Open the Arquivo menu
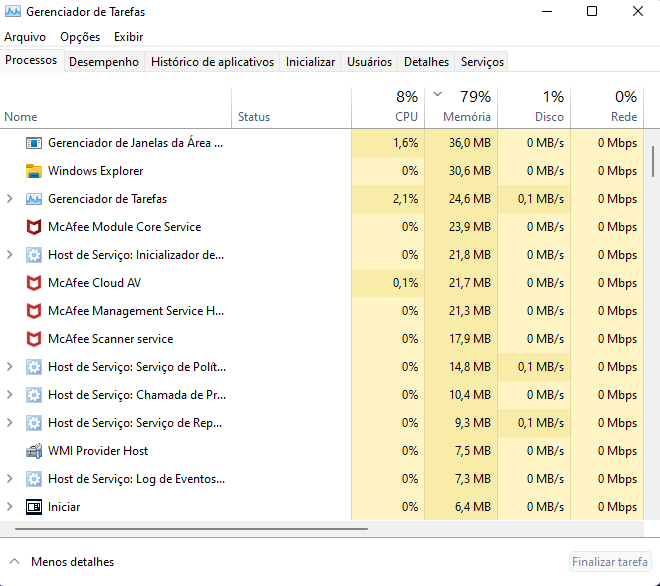The width and height of the screenshot is (660, 586). click(25, 37)
